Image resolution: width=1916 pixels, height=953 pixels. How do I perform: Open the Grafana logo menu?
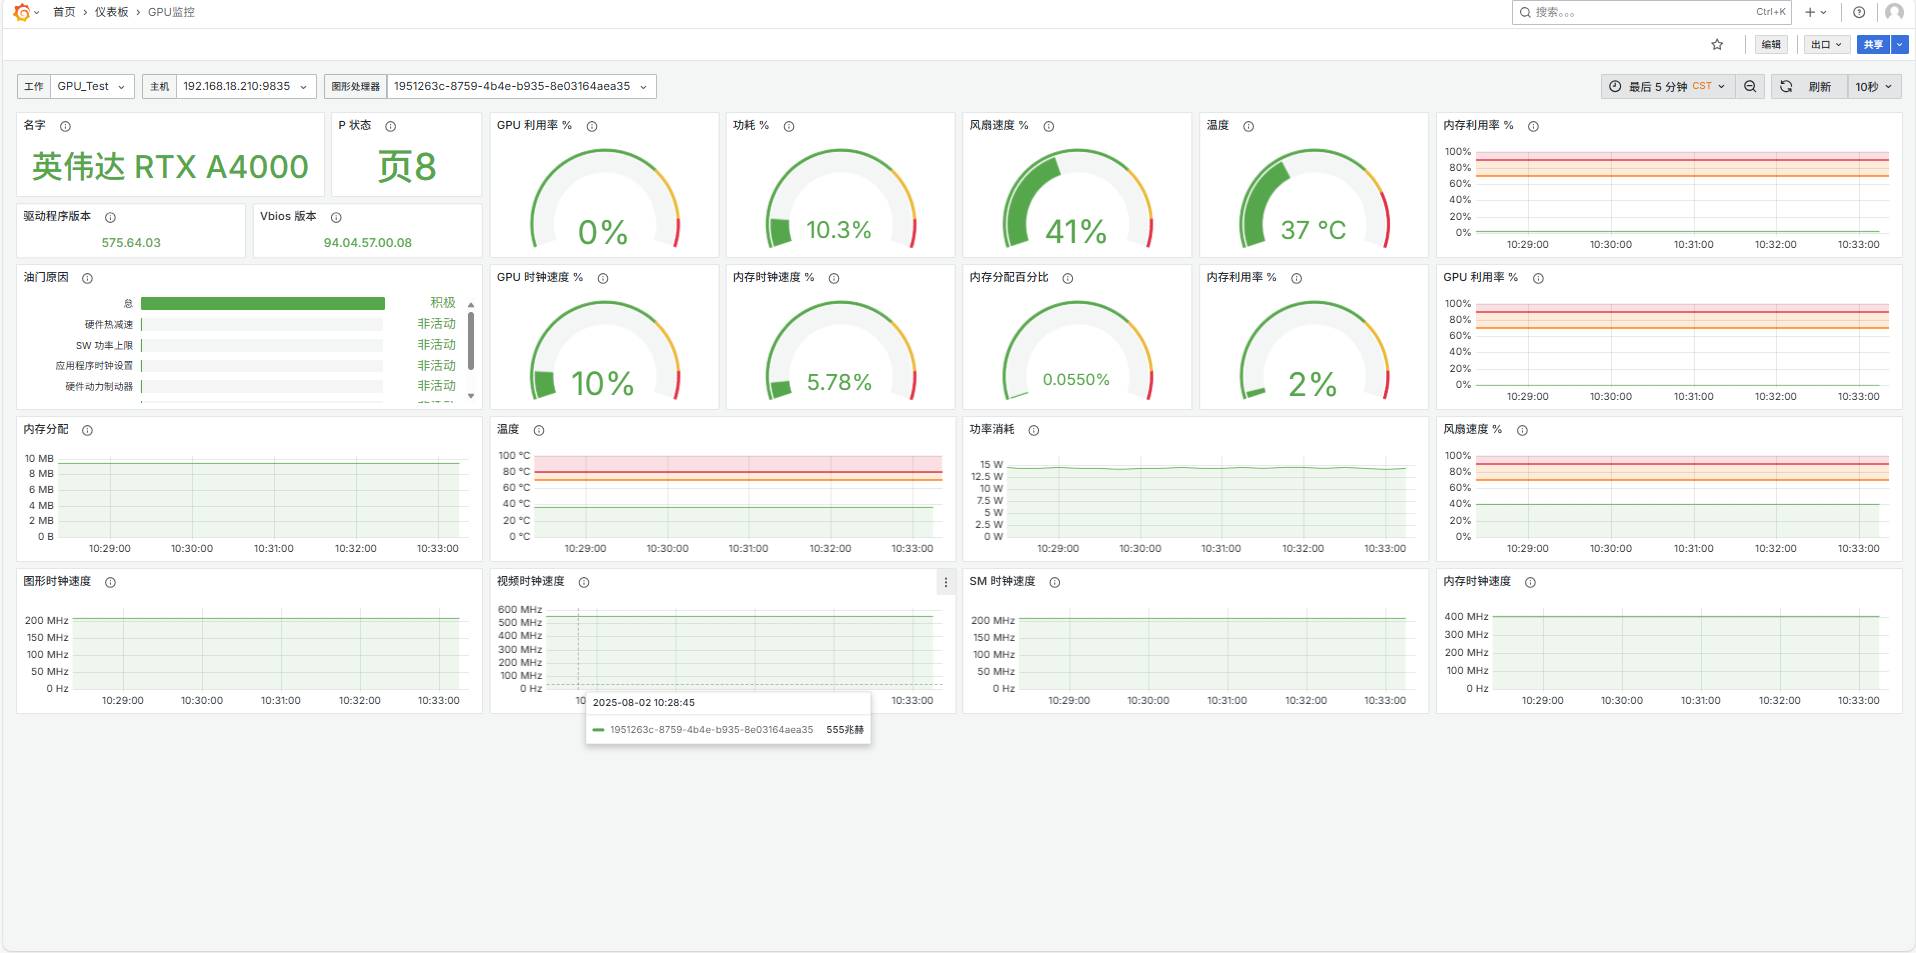[x=22, y=12]
